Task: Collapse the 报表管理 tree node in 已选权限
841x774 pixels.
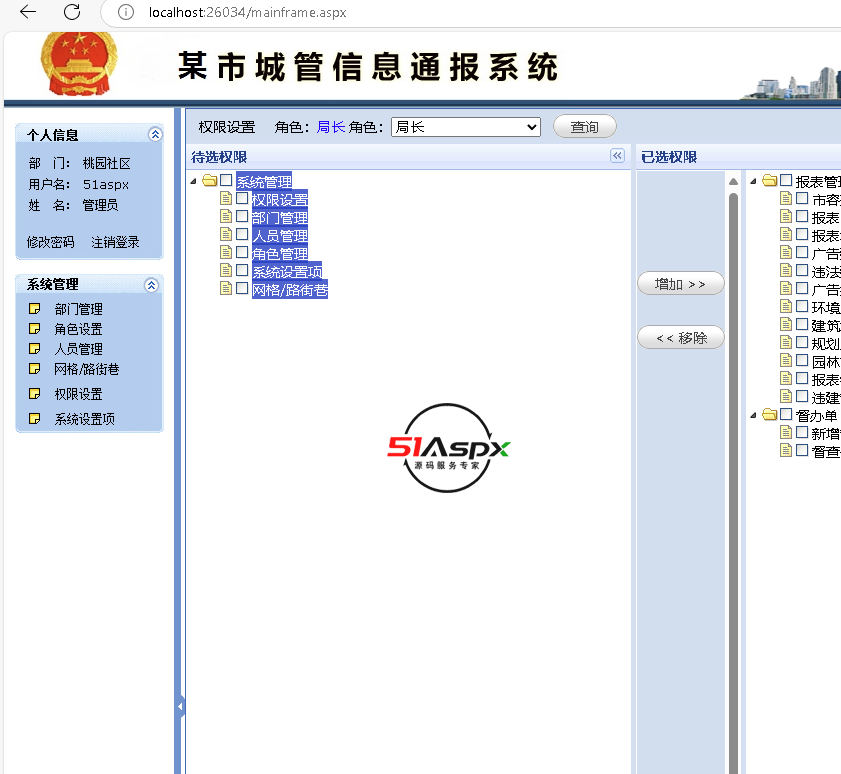Action: 753,181
